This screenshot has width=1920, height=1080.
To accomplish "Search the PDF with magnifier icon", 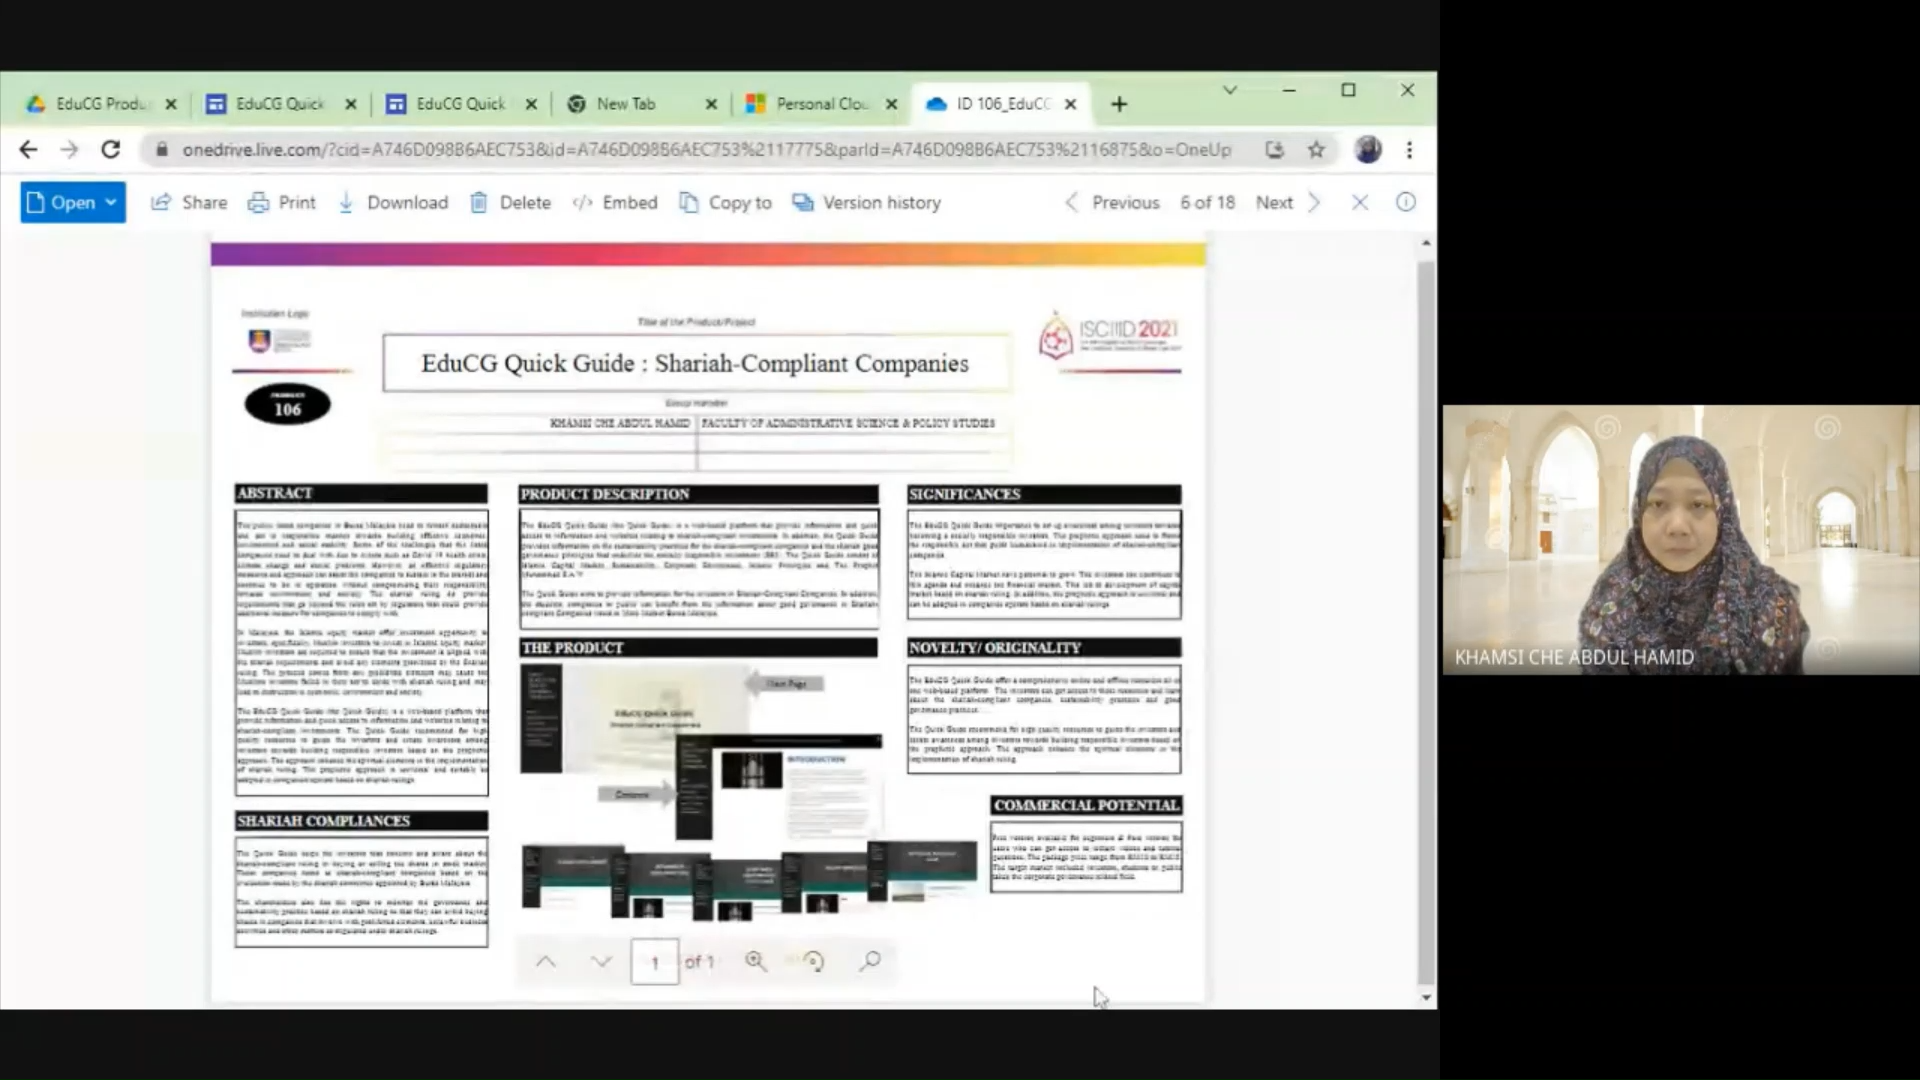I will pos(870,961).
